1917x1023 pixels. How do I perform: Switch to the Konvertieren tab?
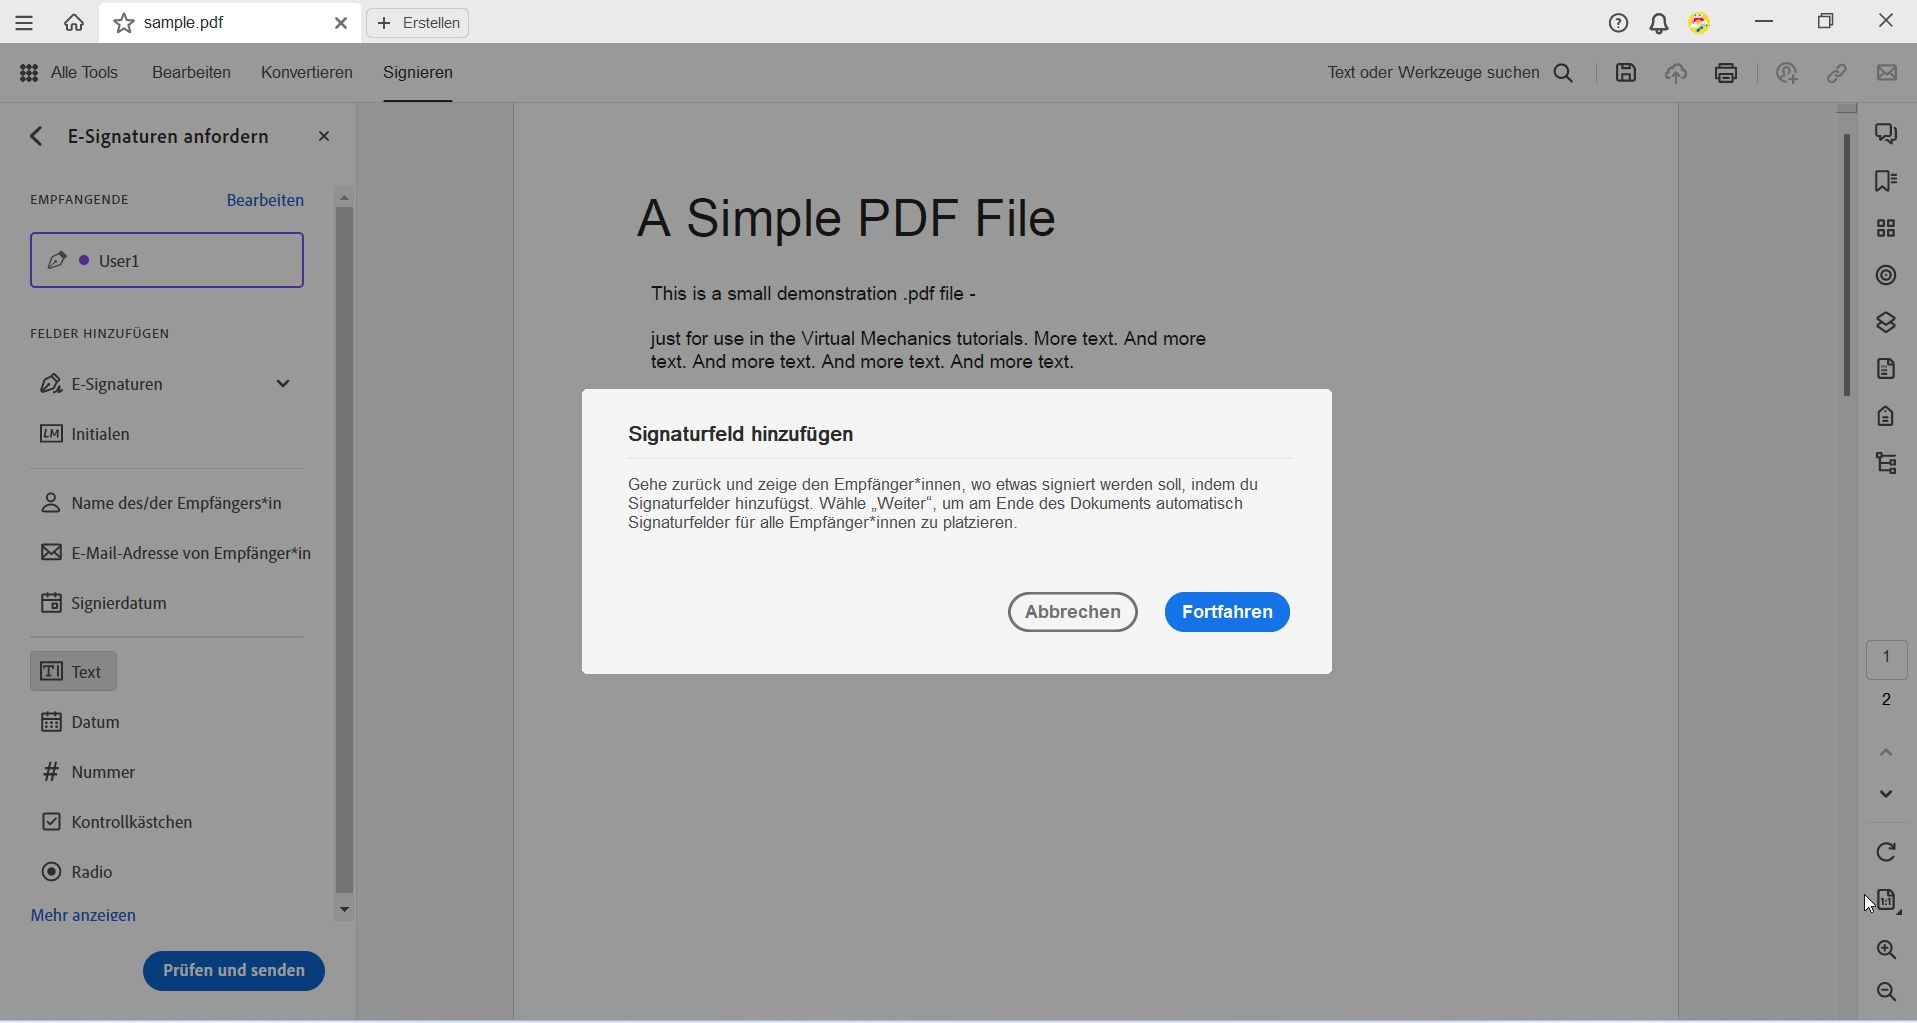click(x=307, y=73)
